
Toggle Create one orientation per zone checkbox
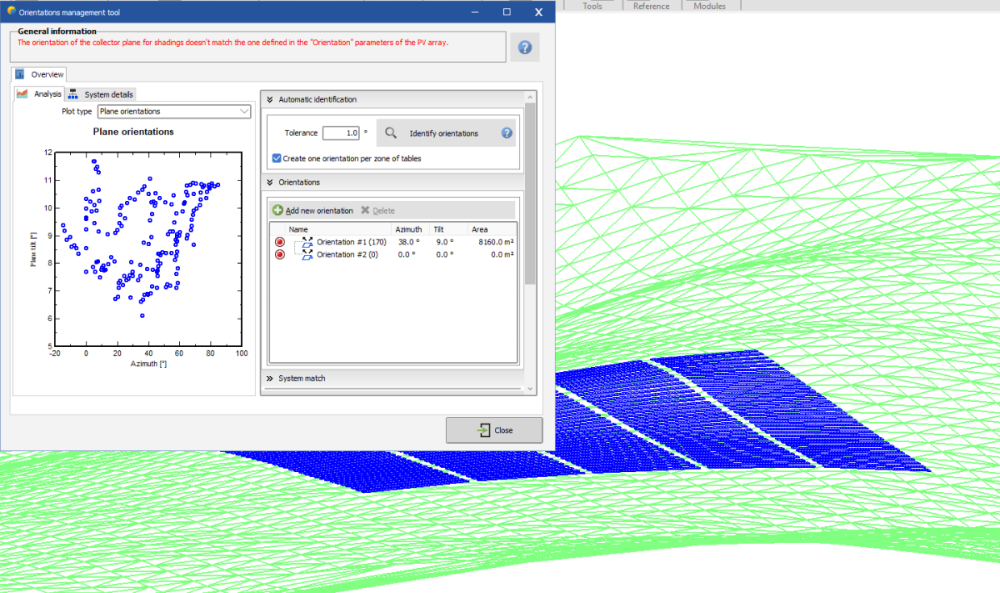coord(277,158)
